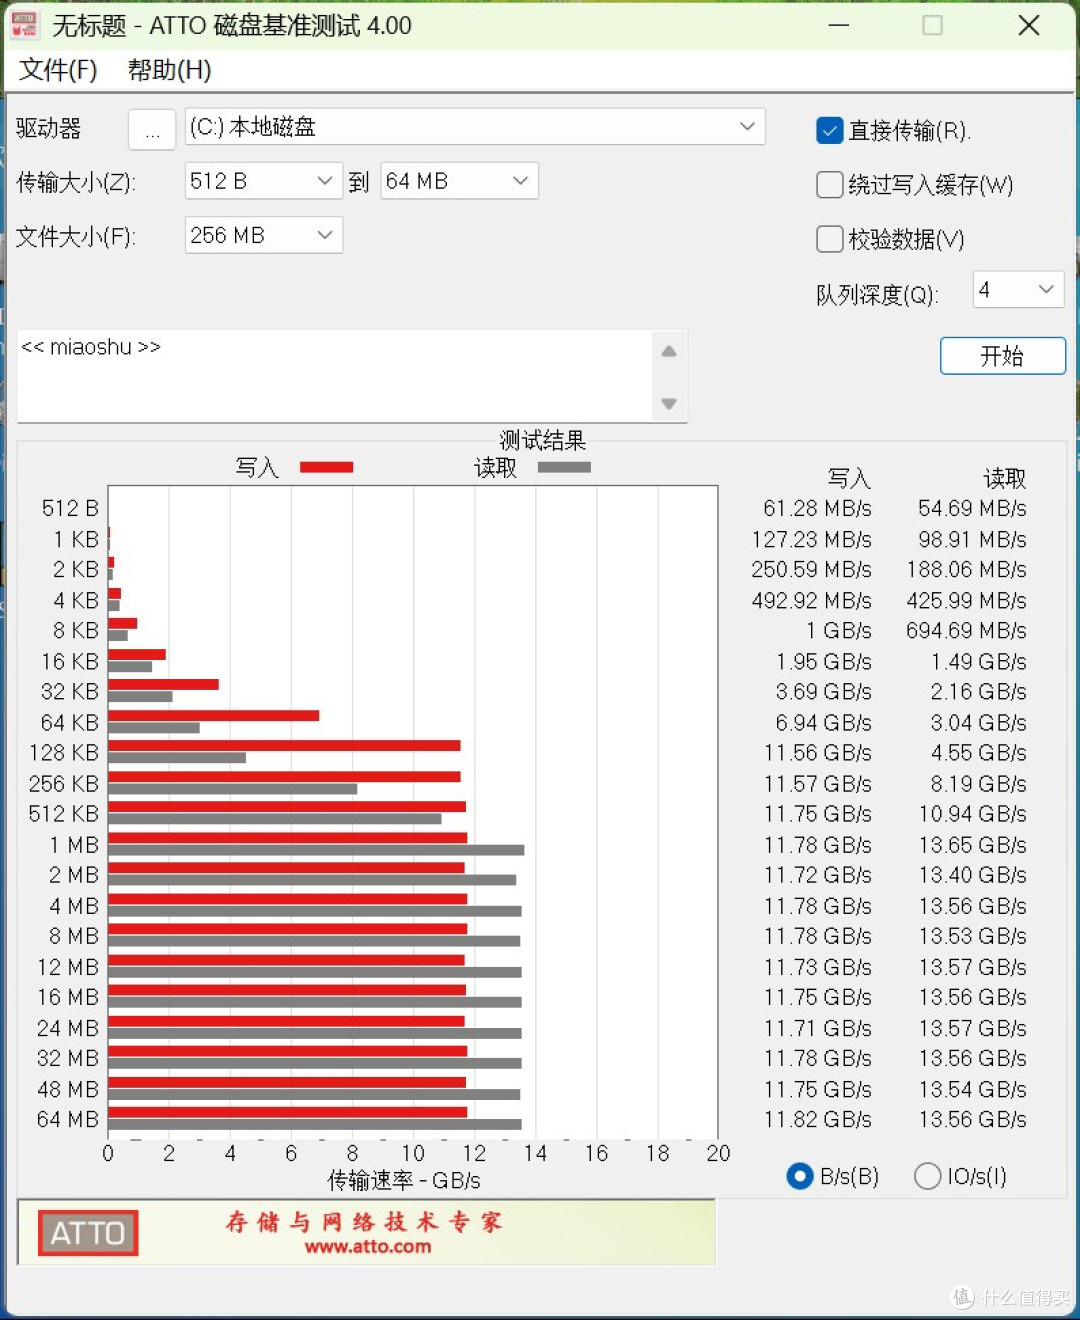Click into the miaoshu description text box

[335, 376]
